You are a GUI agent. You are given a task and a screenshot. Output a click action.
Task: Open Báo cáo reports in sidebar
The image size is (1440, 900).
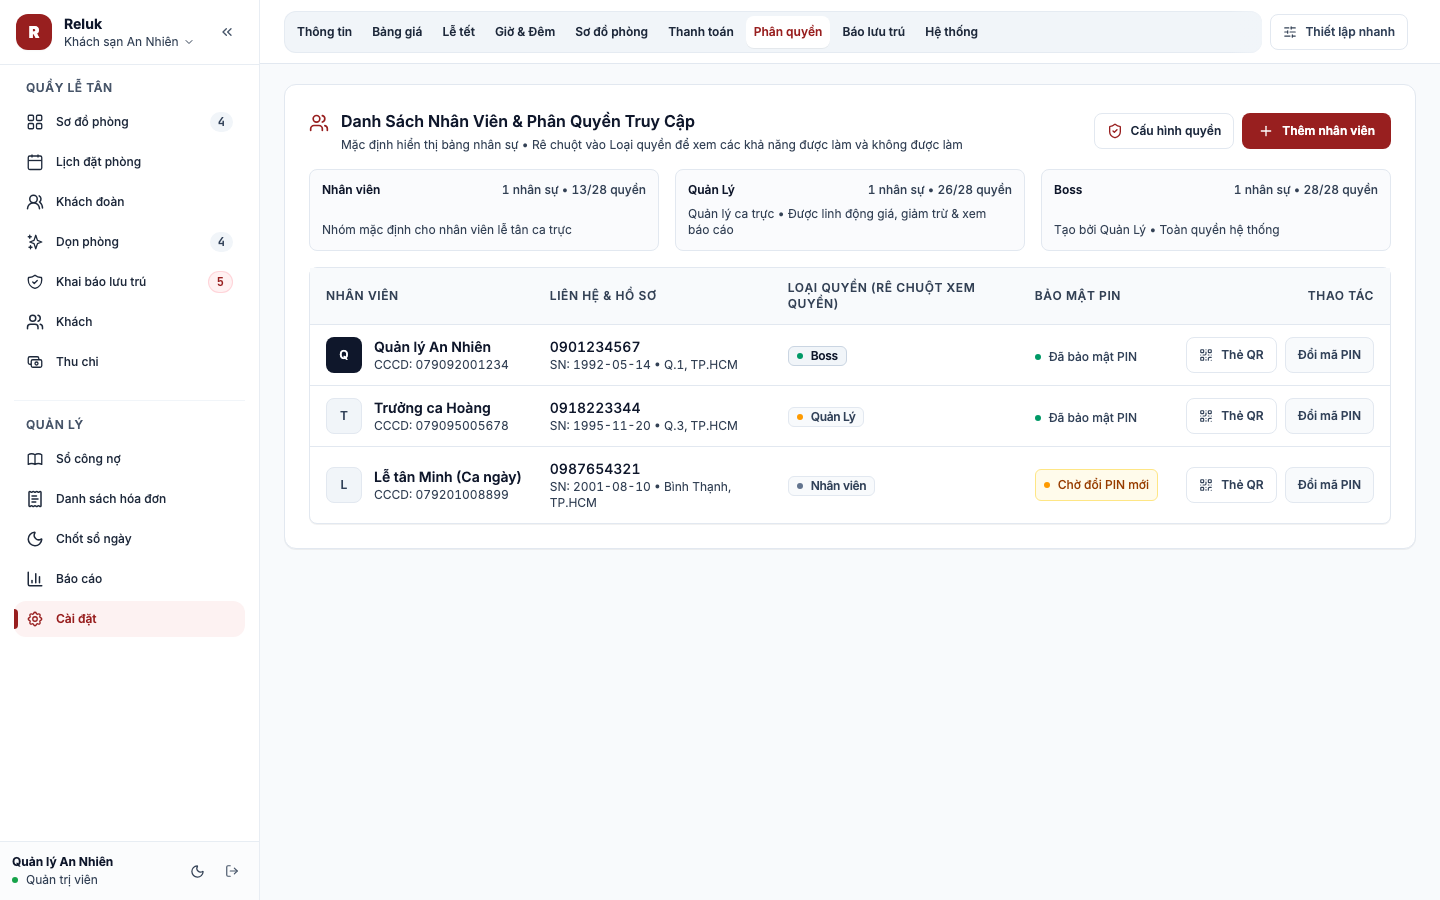129,579
